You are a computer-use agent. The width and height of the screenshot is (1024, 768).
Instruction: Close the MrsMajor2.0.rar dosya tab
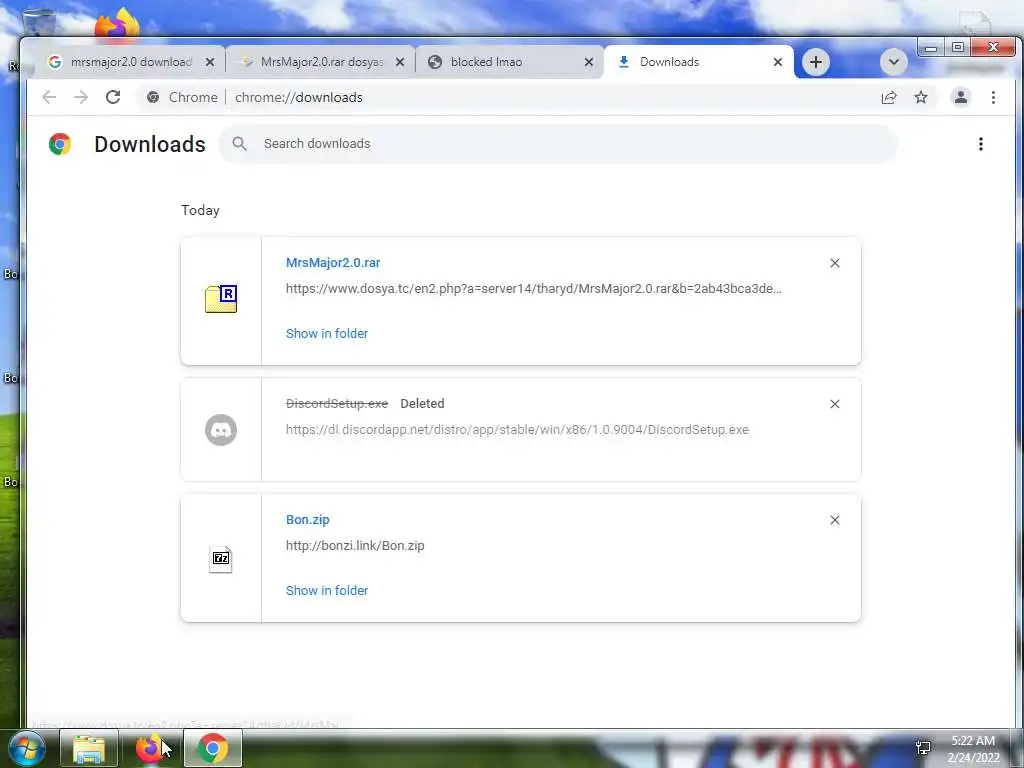tap(400, 62)
